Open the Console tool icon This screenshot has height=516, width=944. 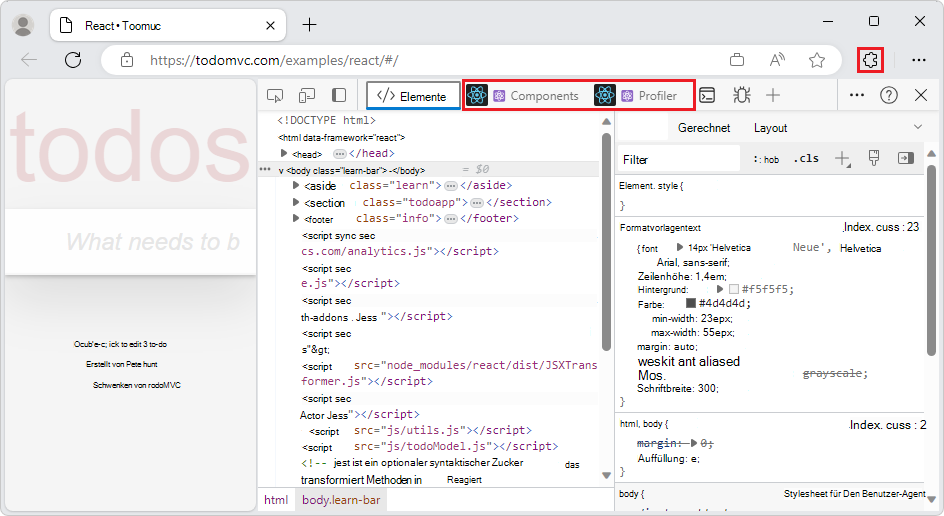pyautogui.click(x=707, y=95)
